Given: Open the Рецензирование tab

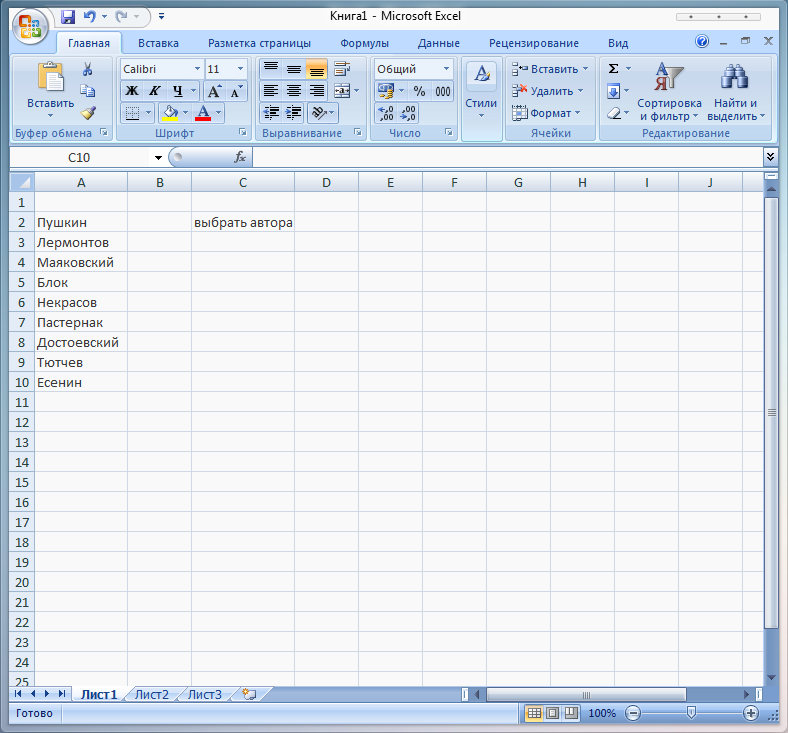Looking at the screenshot, I should point(534,43).
